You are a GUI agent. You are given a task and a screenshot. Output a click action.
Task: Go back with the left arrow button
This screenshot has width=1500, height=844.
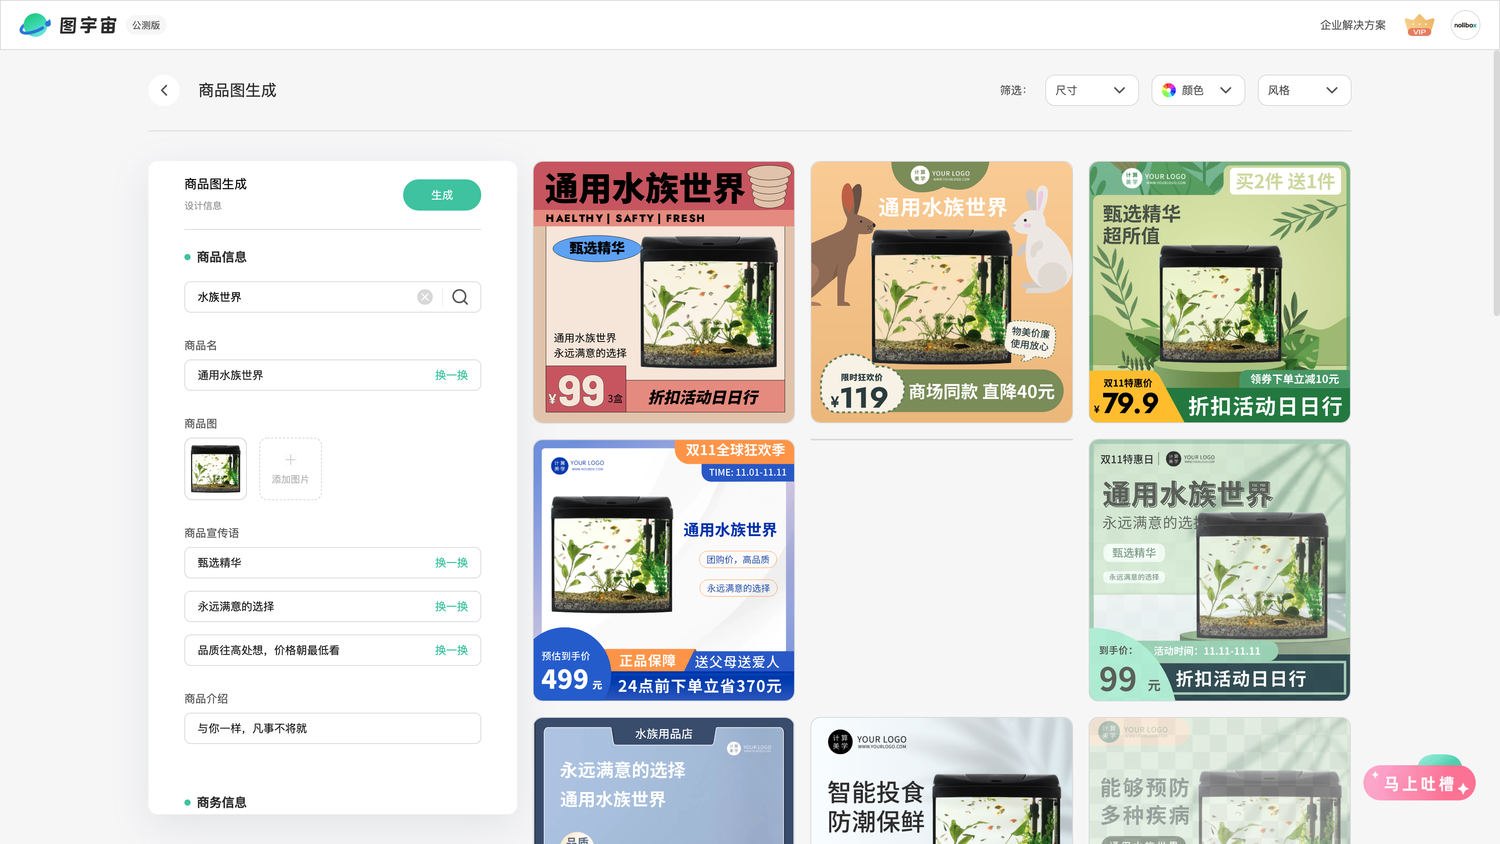point(164,90)
